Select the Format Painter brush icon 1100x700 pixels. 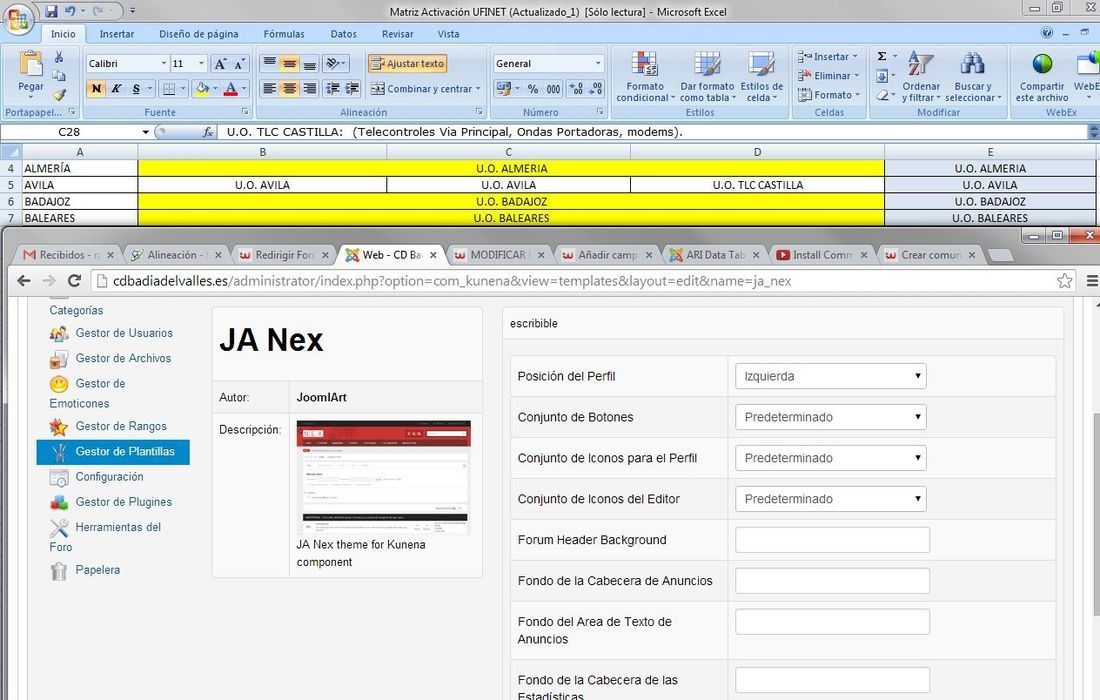click(59, 93)
